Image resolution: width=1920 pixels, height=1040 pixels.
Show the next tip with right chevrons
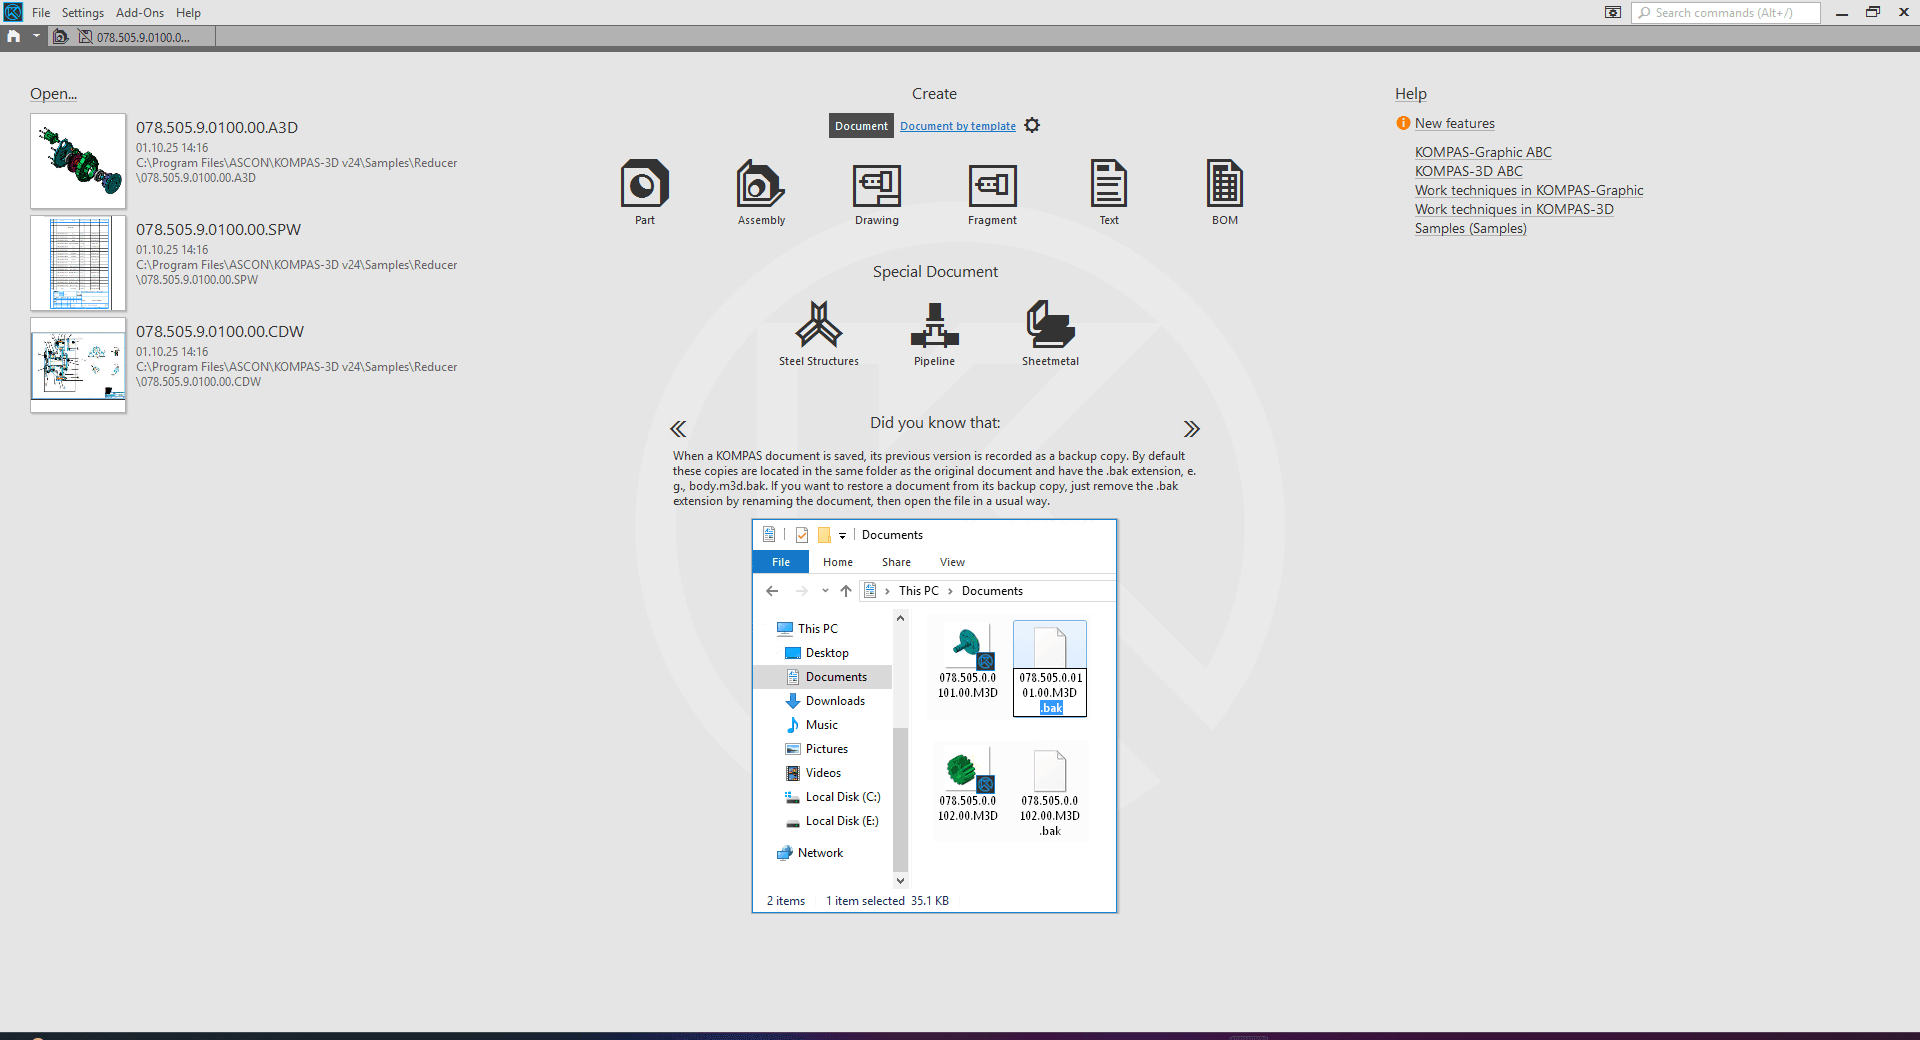[1191, 429]
